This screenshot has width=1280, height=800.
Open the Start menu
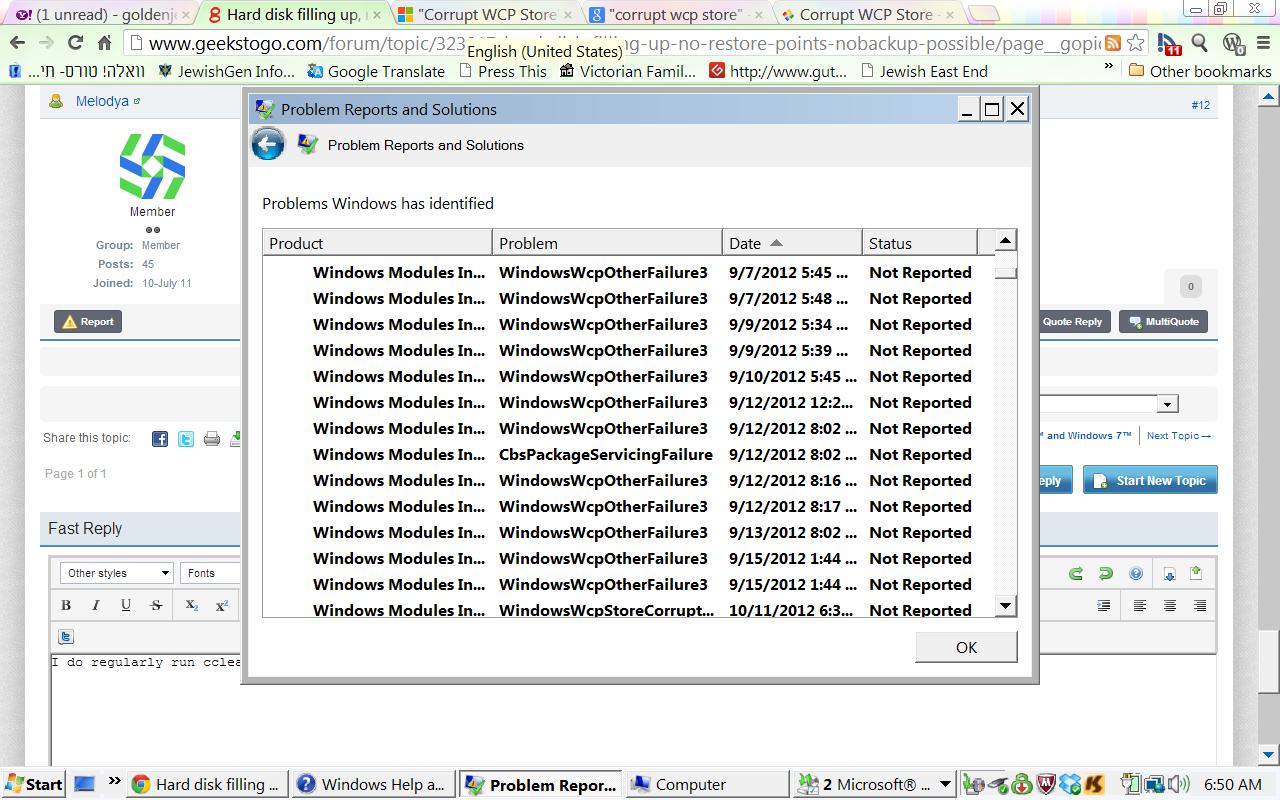[x=34, y=784]
